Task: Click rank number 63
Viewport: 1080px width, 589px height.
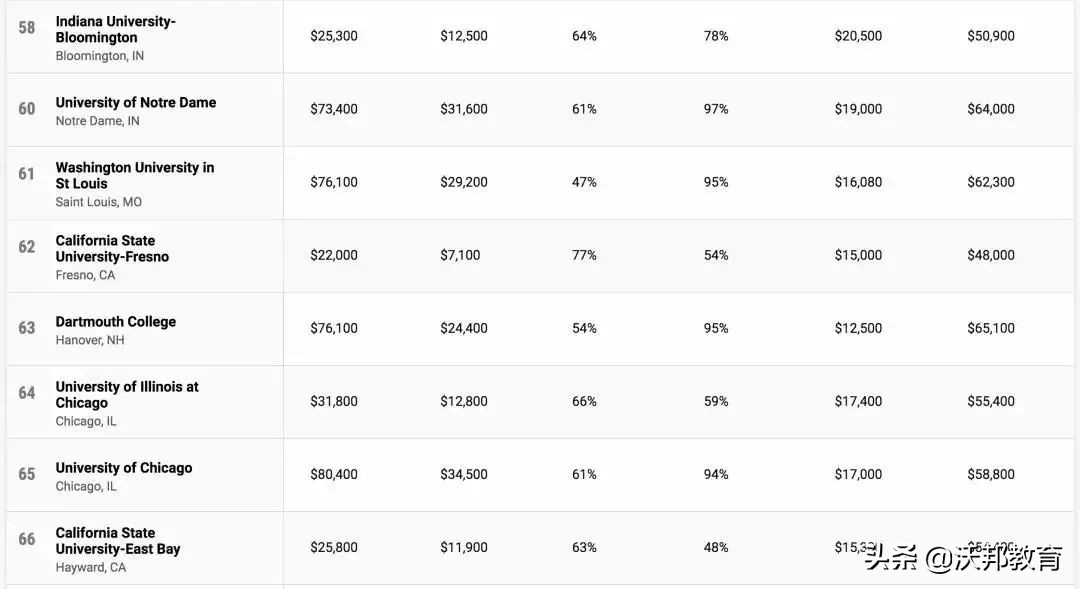Action: tap(27, 328)
